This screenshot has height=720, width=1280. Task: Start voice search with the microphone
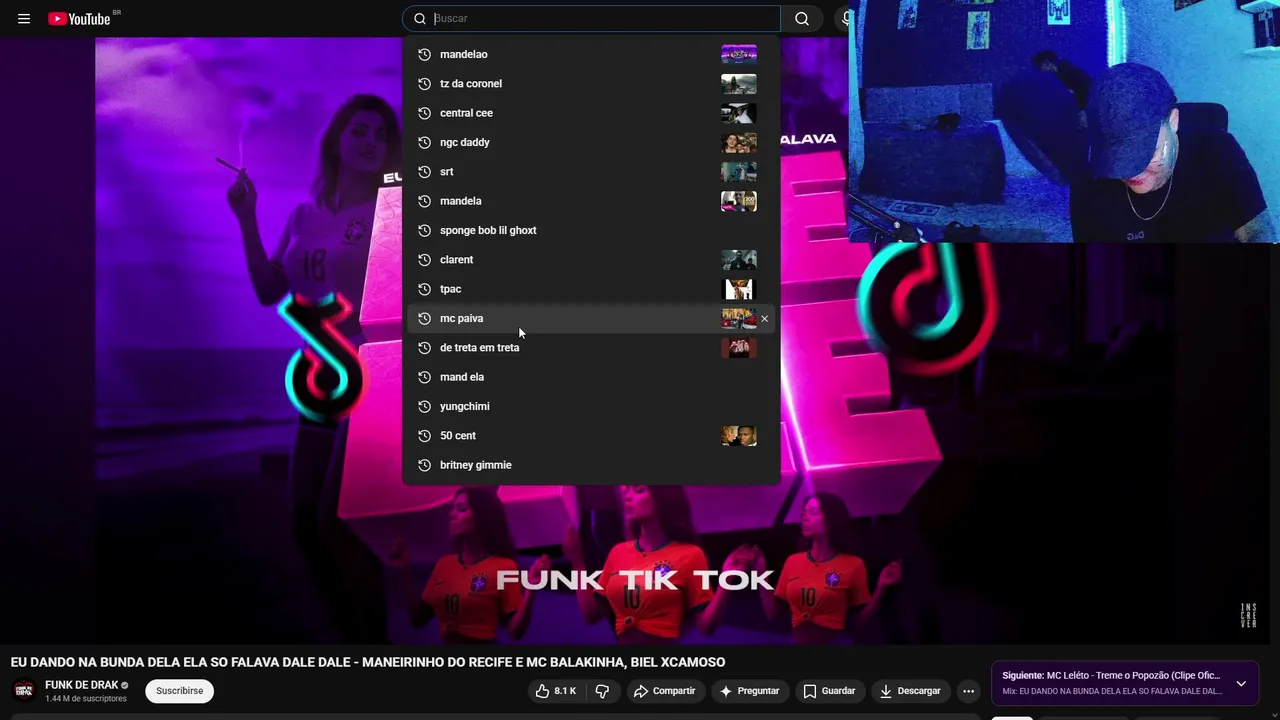[x=846, y=19]
